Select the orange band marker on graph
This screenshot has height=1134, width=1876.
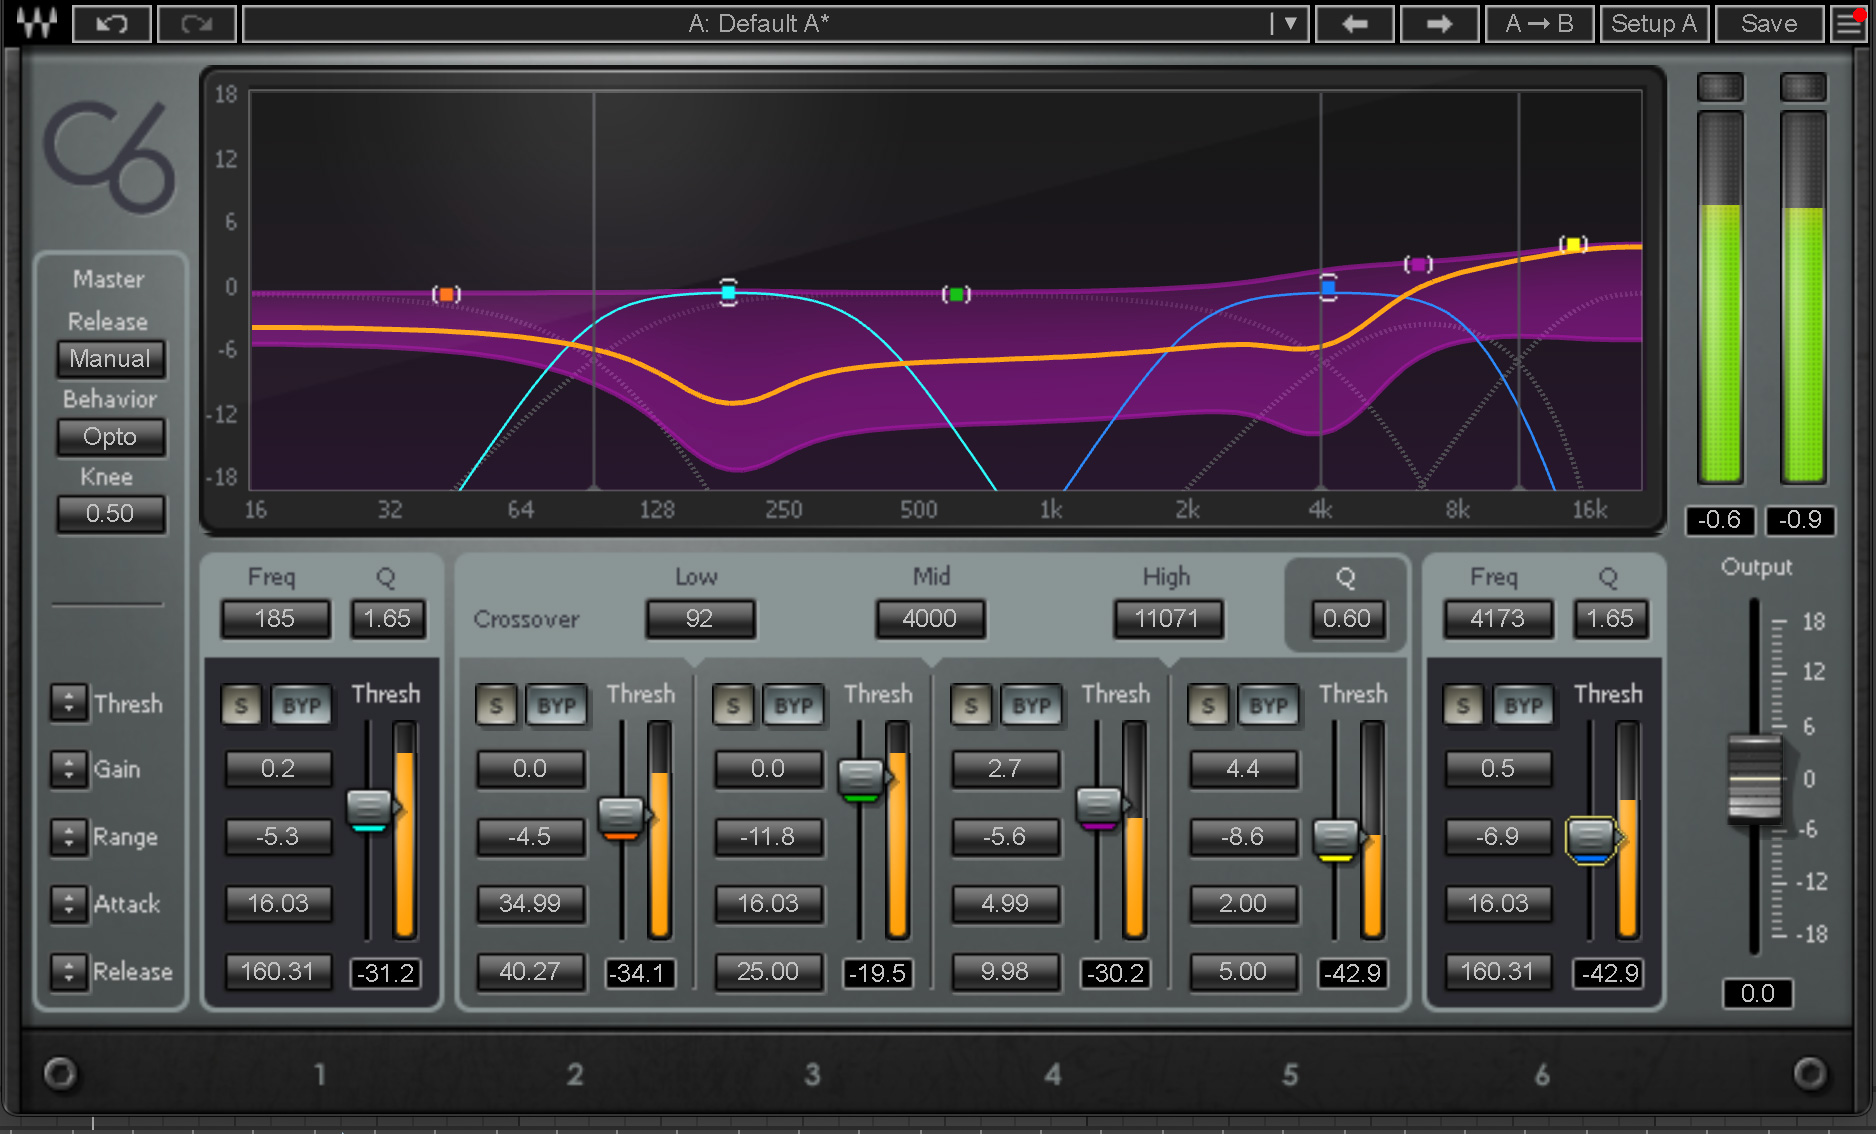446,294
